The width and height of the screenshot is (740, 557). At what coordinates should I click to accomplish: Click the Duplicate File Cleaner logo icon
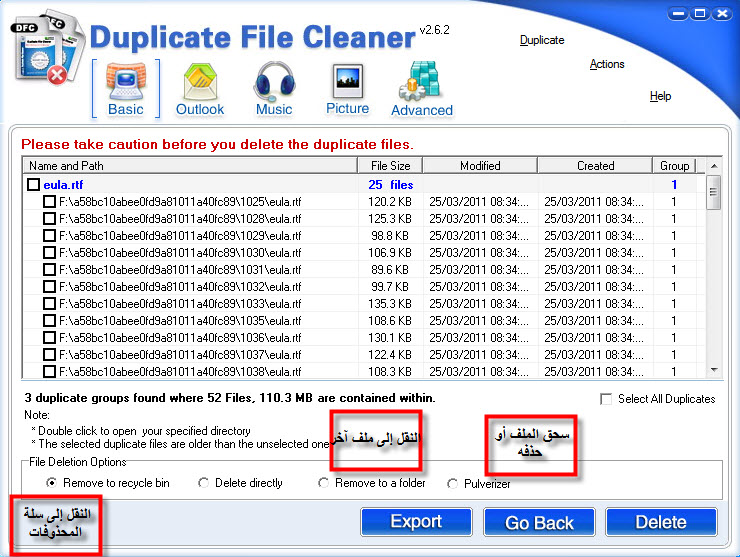[47, 45]
